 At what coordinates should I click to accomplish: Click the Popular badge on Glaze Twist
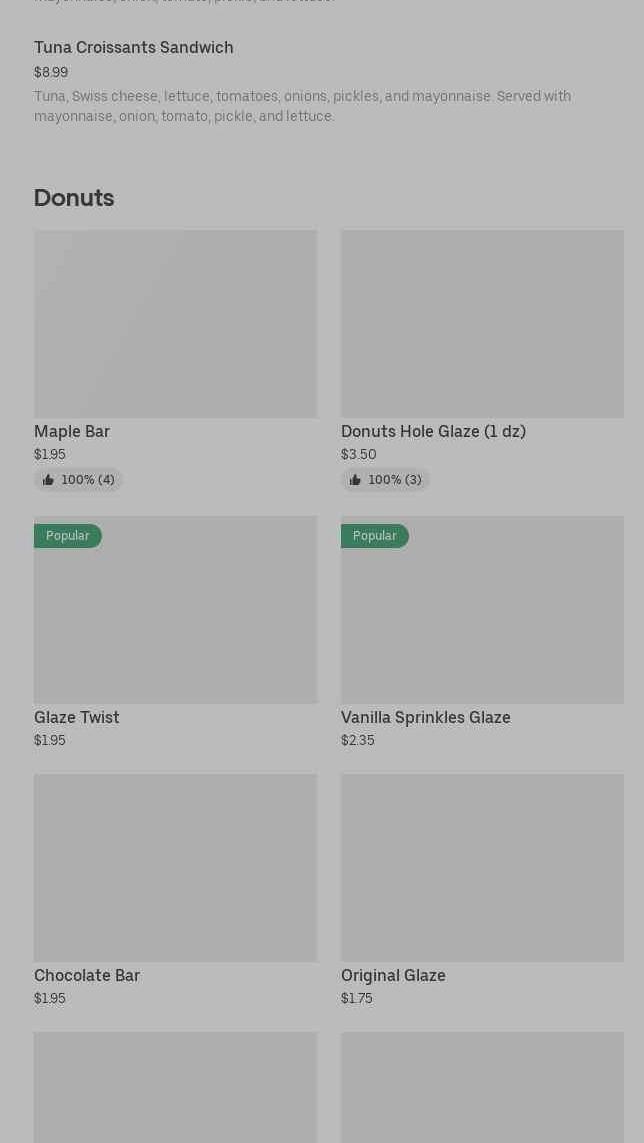point(68,536)
